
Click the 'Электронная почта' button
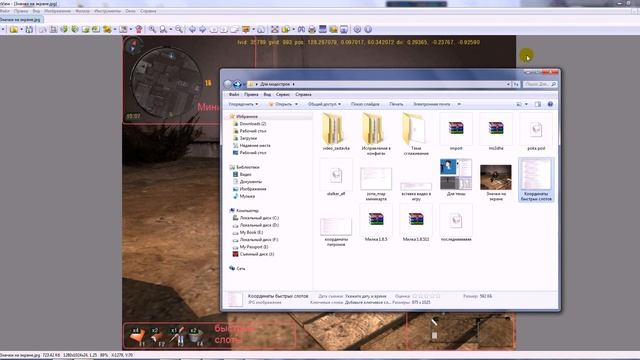[432, 104]
